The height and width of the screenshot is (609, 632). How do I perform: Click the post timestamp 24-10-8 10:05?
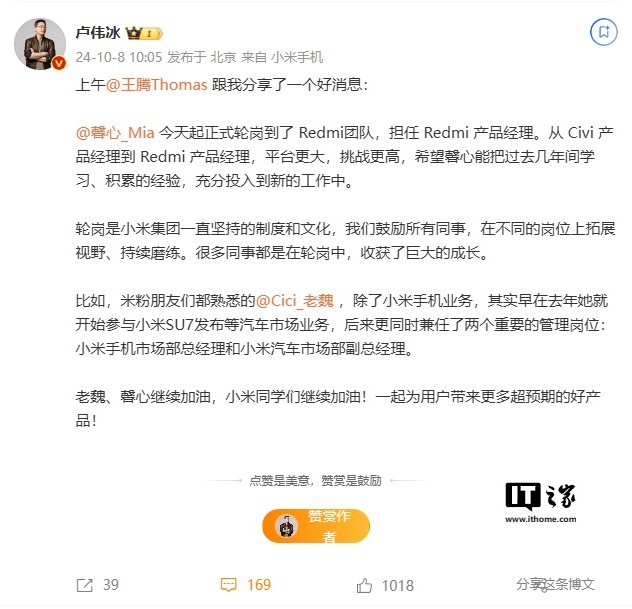[x=118, y=57]
